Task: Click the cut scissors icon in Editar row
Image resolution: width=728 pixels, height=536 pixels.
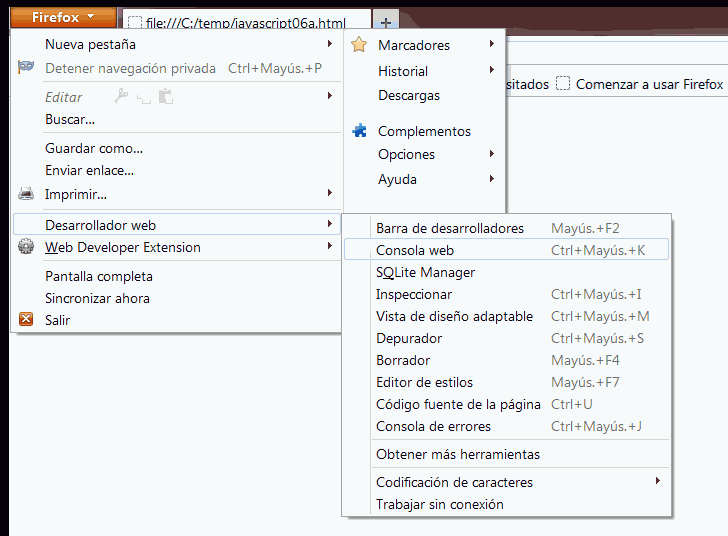Action: point(121,96)
